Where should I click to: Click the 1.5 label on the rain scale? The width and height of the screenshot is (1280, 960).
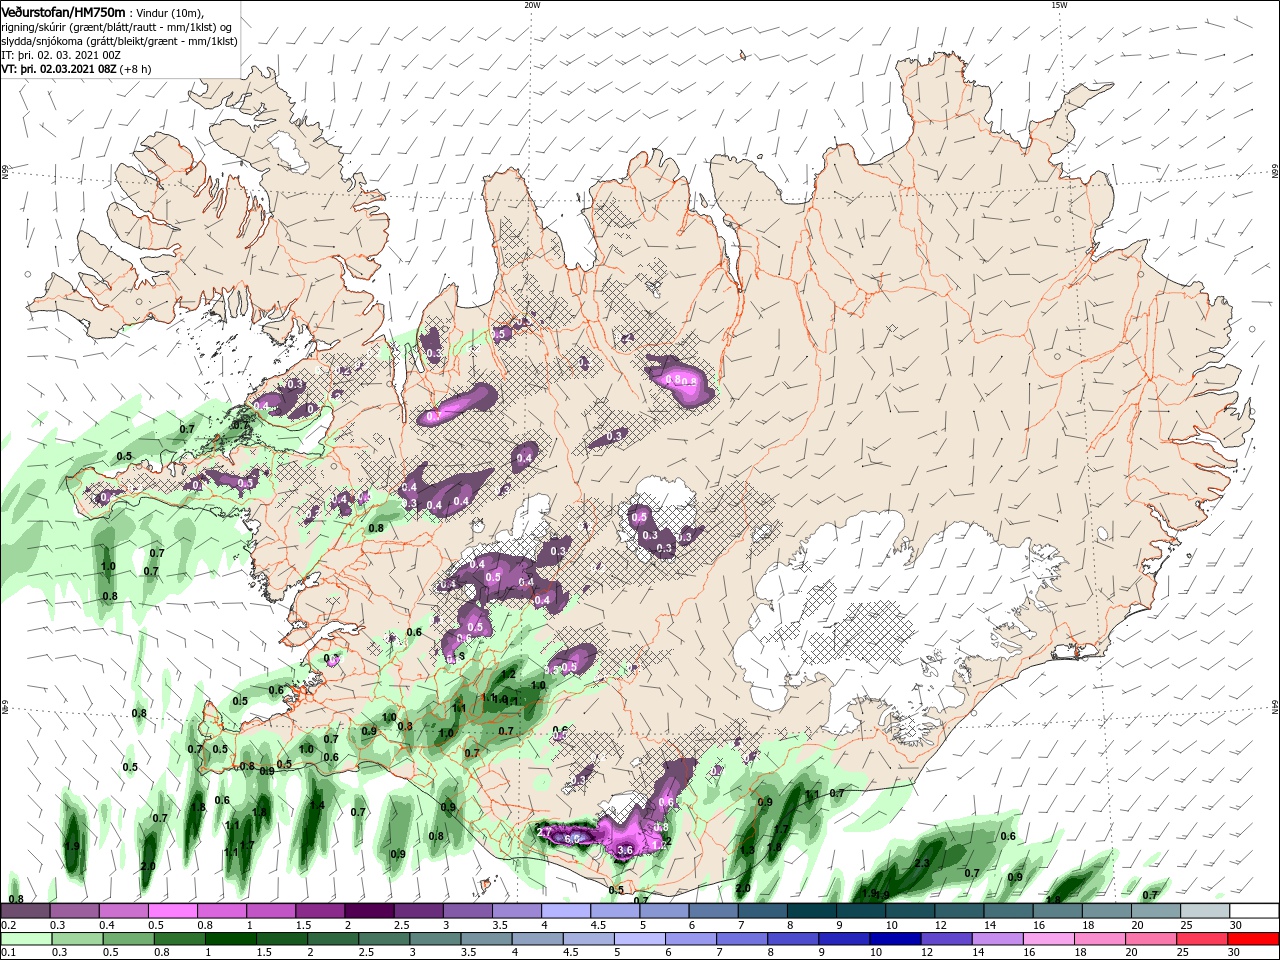coord(265,953)
